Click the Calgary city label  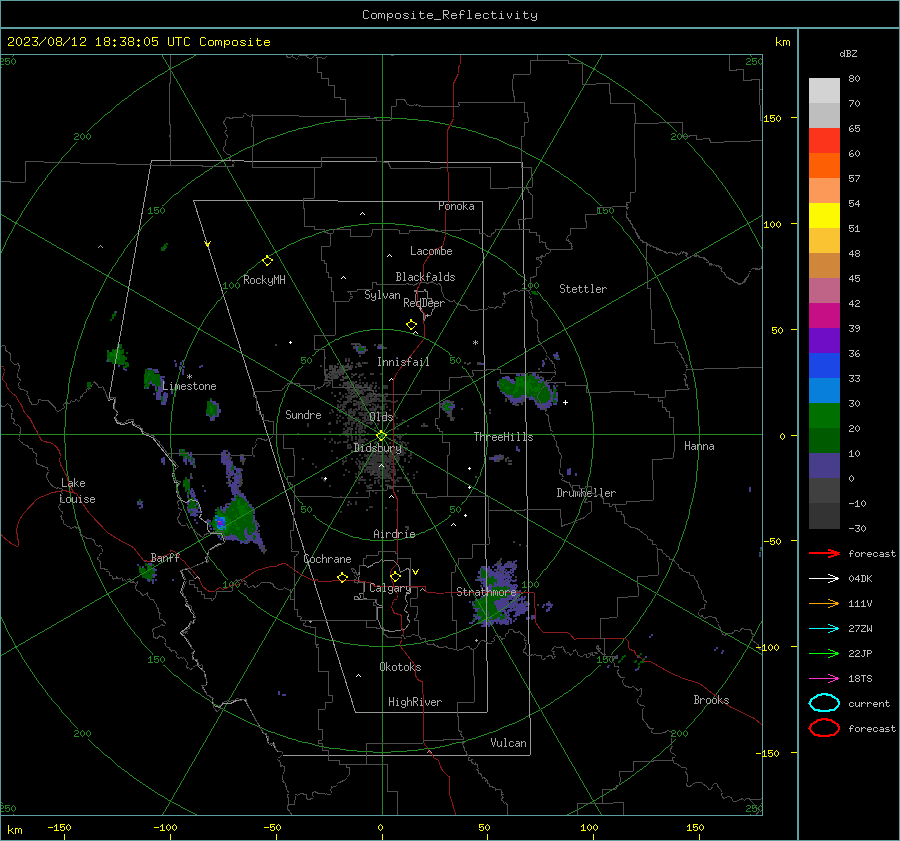[x=390, y=588]
